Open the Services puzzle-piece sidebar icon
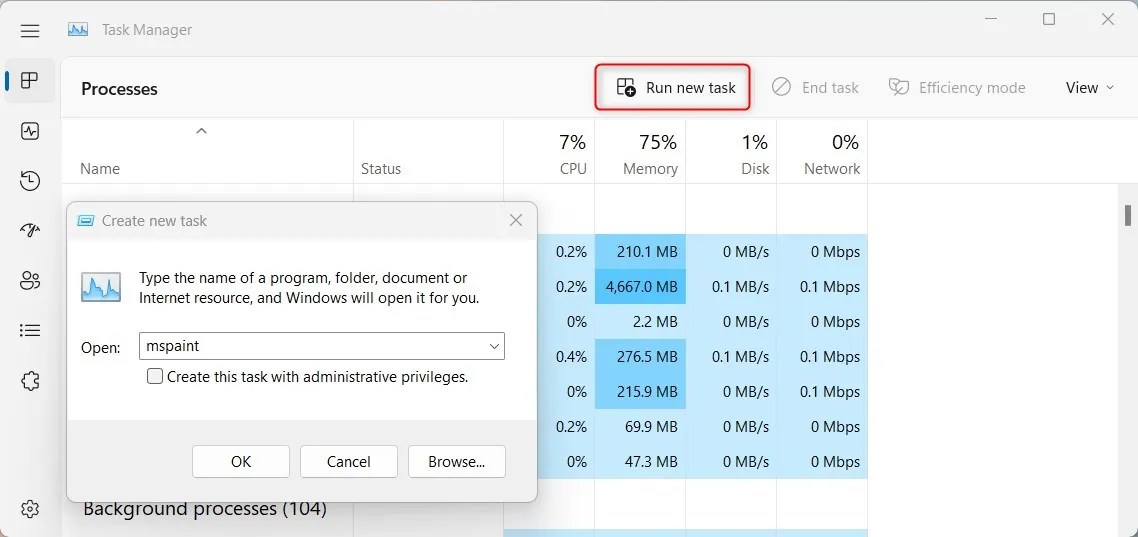1138x537 pixels. 30,381
